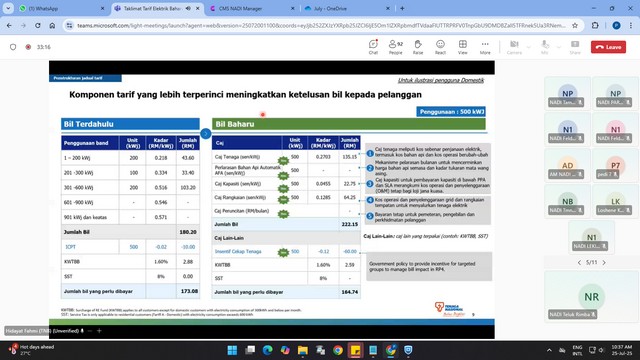Screen dimensions: 640x360
Task: Expand the camera options arrow
Action: [529, 47]
